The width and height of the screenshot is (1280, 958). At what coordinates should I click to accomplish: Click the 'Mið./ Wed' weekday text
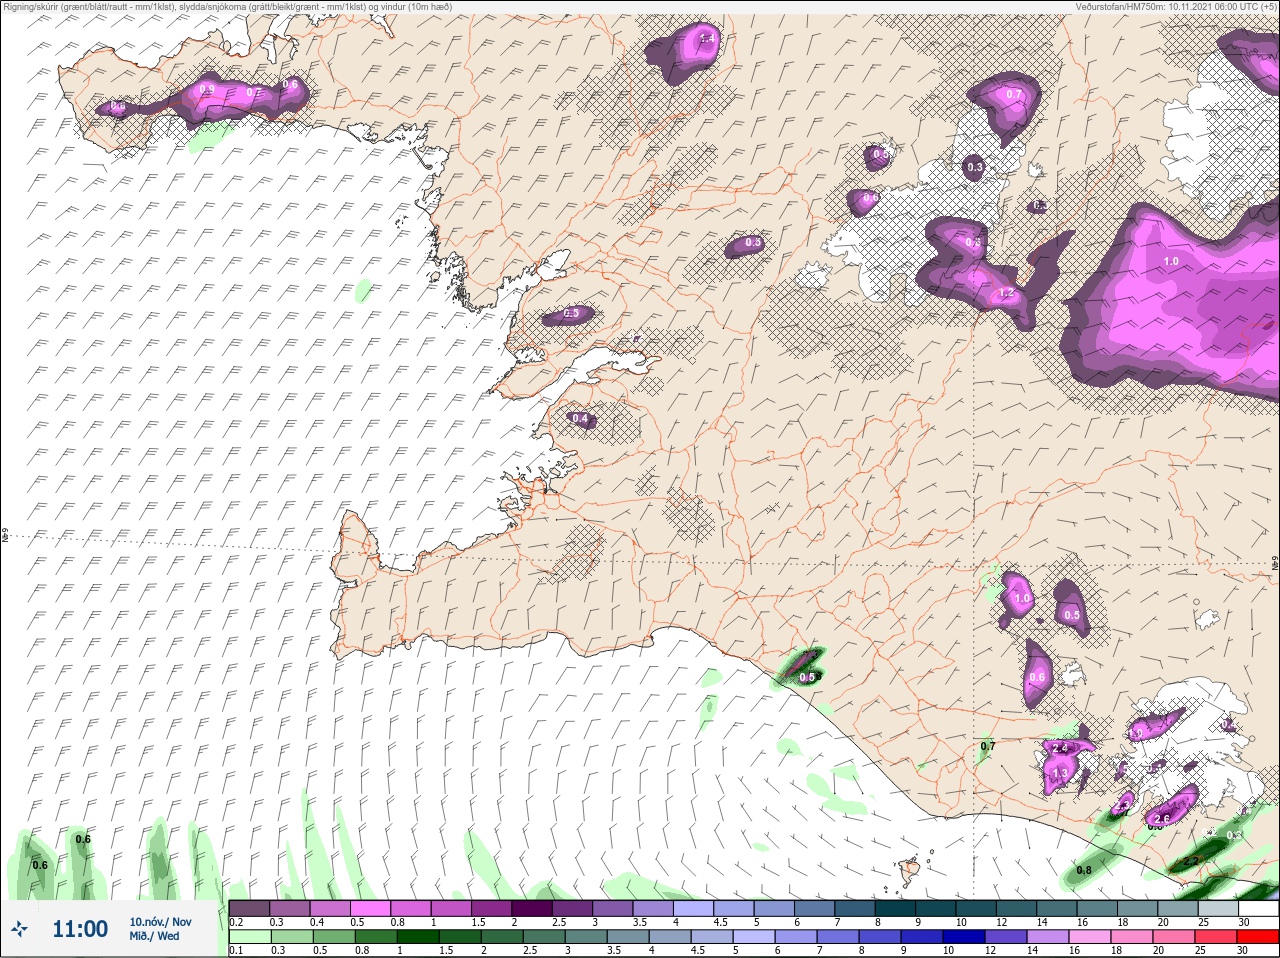click(x=154, y=936)
